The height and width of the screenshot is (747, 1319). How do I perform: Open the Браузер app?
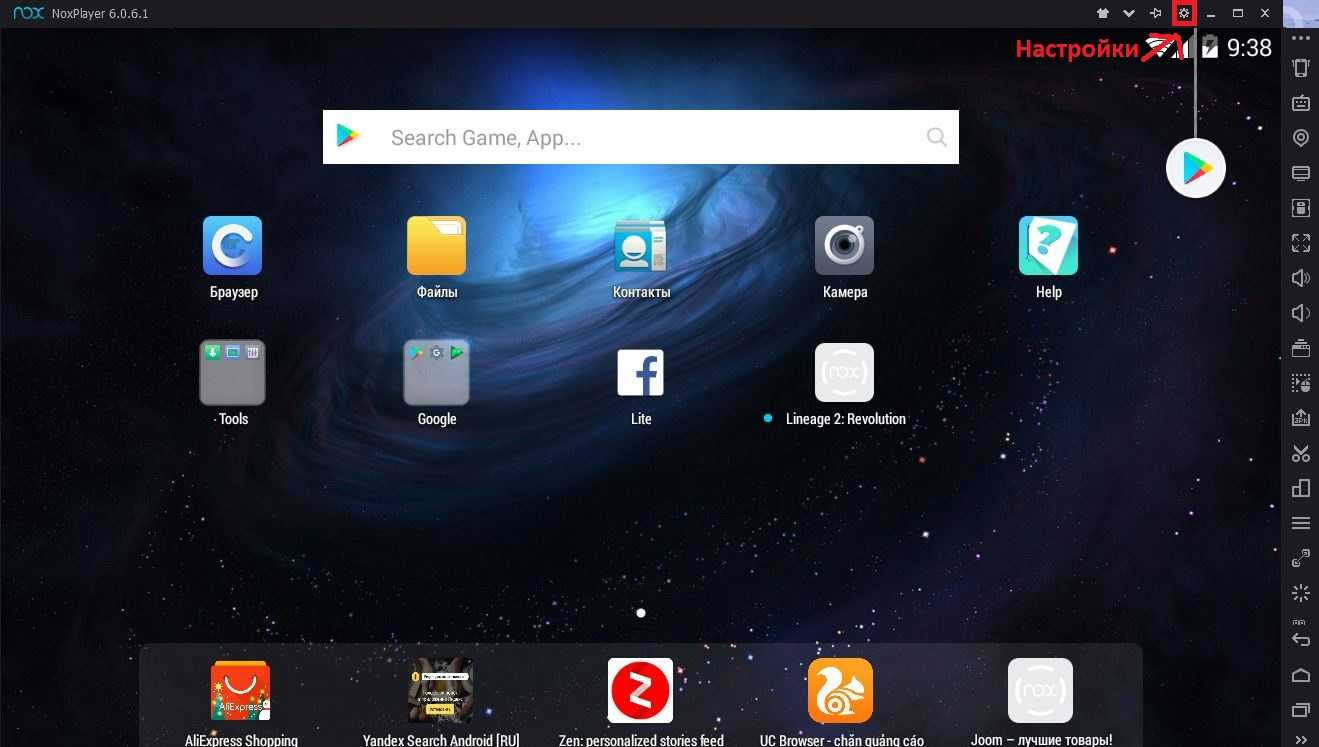tap(233, 246)
